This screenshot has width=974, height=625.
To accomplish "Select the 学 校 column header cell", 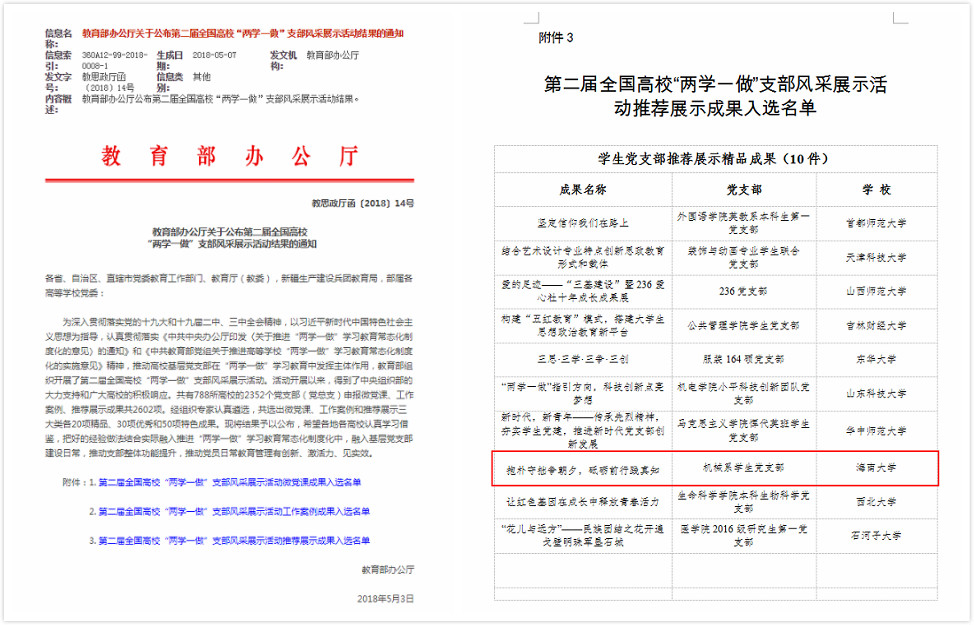I will [876, 190].
